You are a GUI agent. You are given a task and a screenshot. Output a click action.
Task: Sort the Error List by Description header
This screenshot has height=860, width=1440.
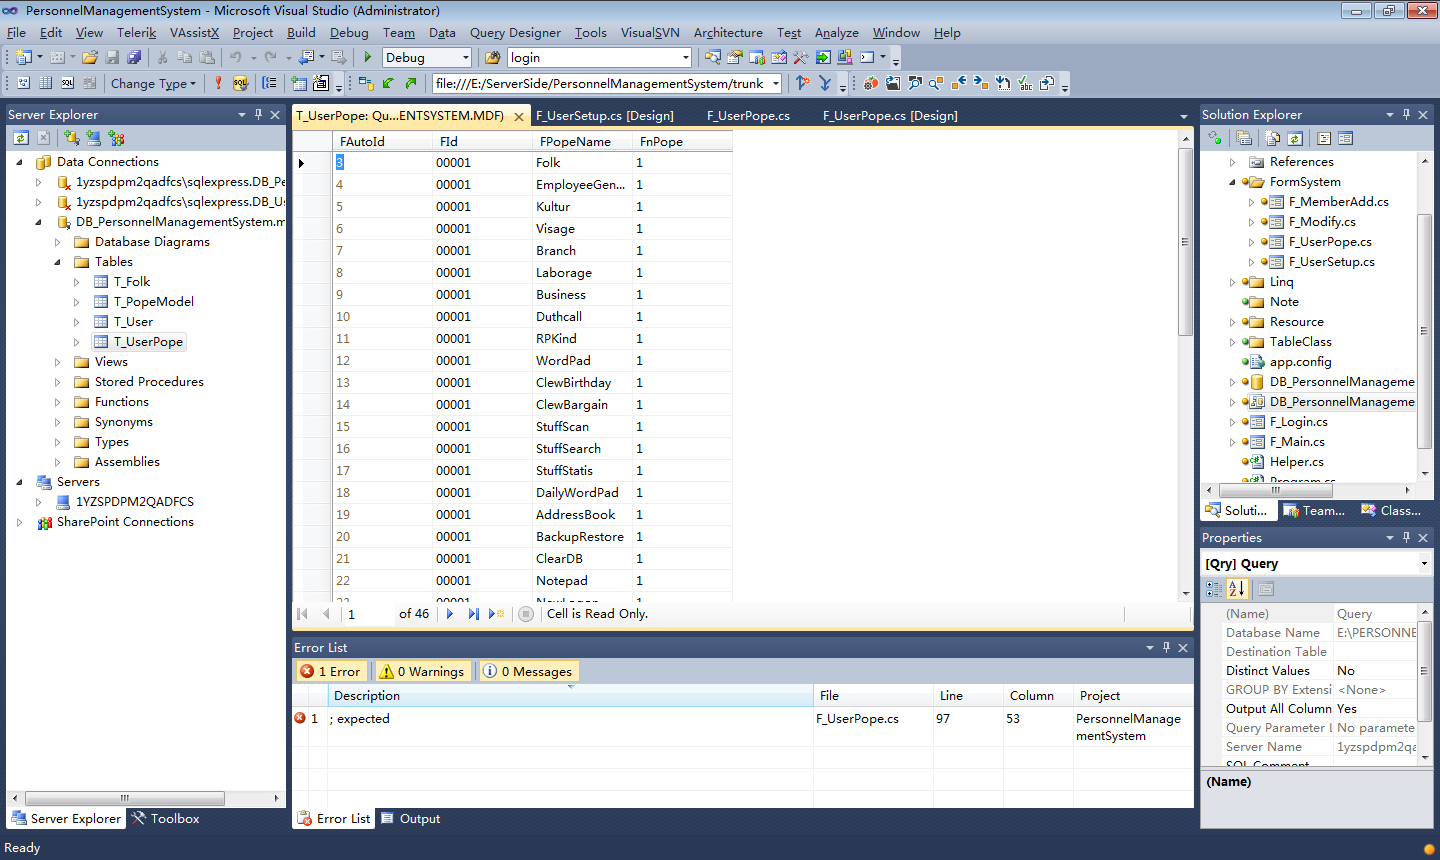pyautogui.click(x=571, y=696)
